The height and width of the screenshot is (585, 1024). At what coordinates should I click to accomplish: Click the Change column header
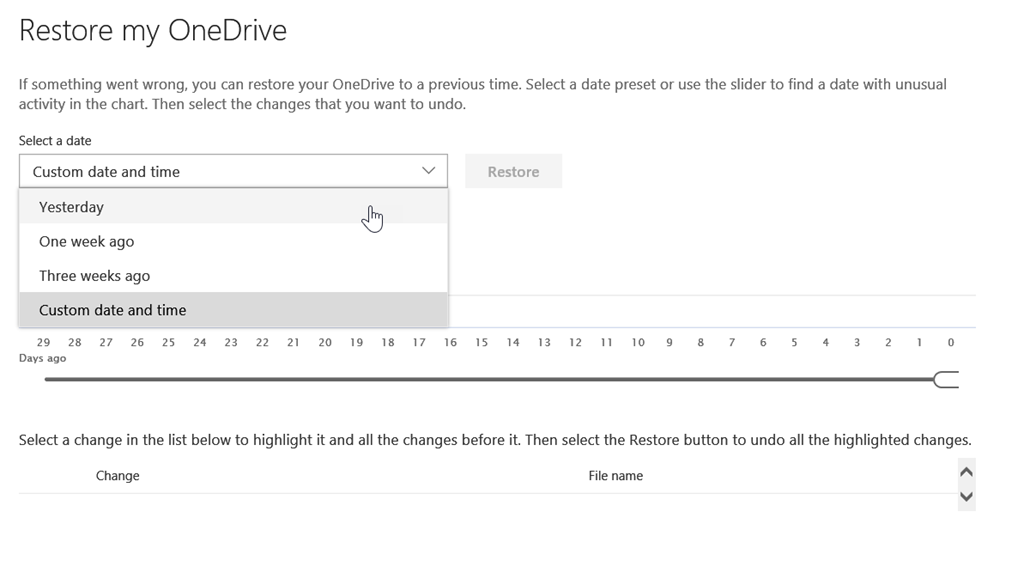pos(117,476)
